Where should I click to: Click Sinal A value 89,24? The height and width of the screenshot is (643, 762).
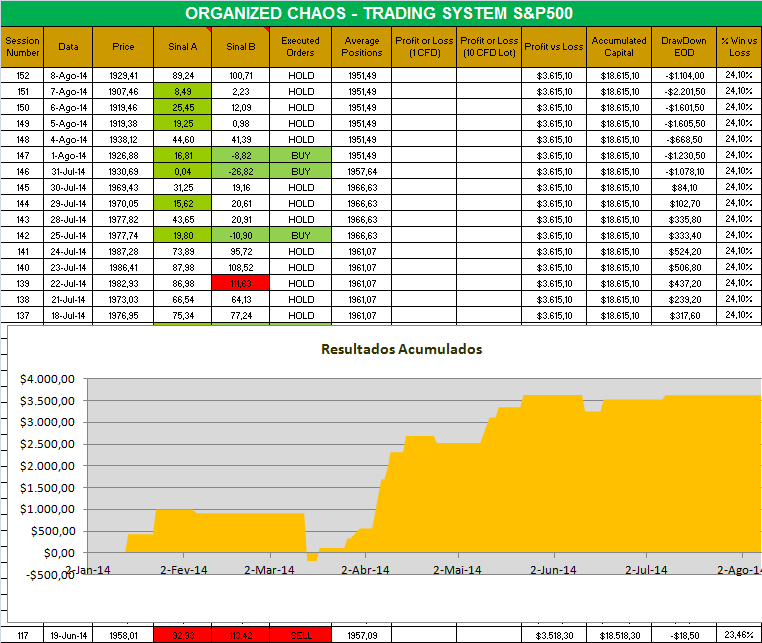(183, 75)
